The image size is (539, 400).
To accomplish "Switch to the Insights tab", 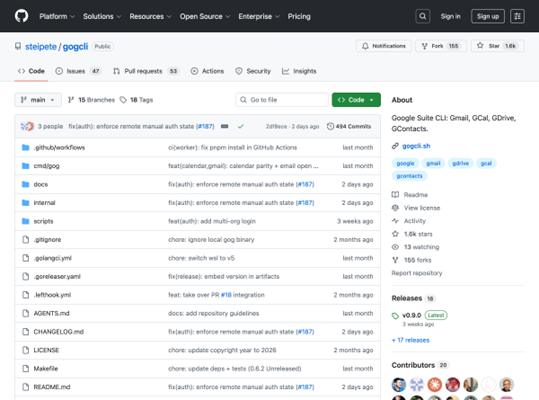I will [299, 71].
